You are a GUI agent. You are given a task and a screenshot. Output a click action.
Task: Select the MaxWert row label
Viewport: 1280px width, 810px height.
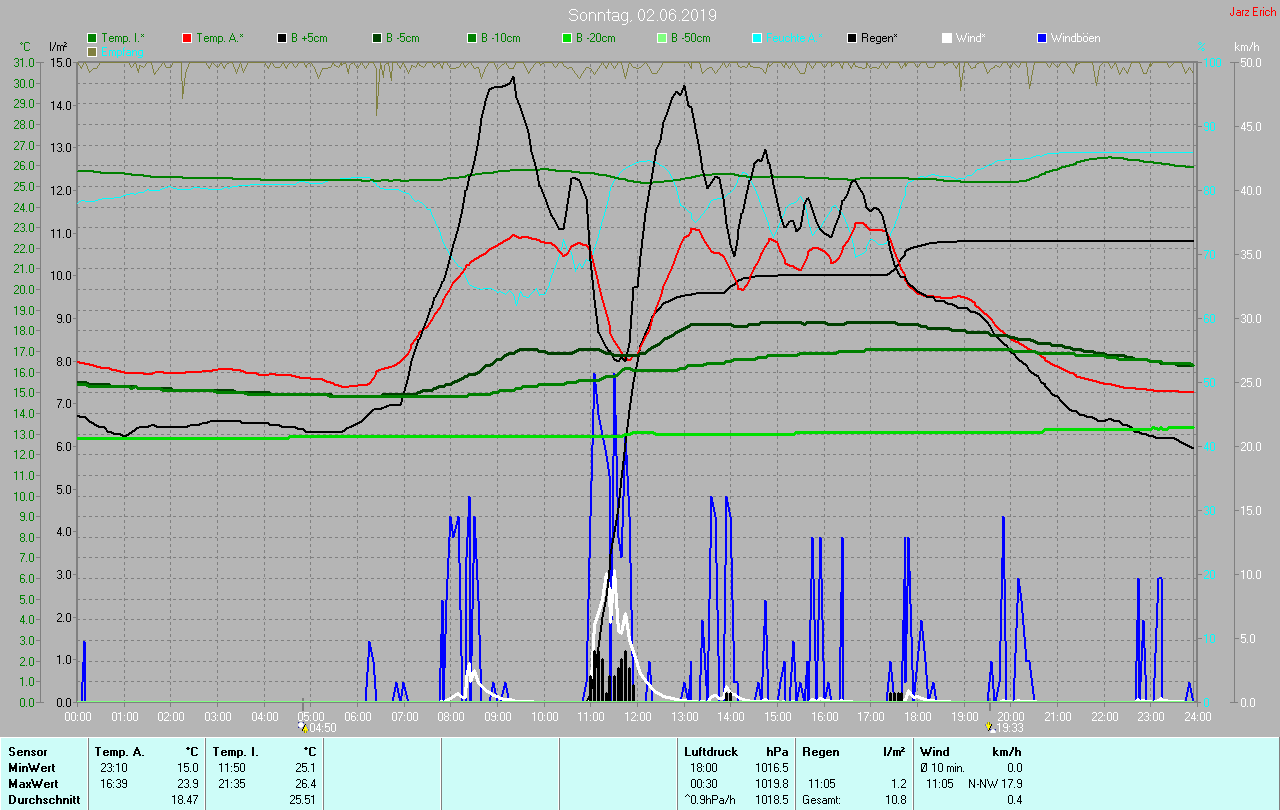31,783
